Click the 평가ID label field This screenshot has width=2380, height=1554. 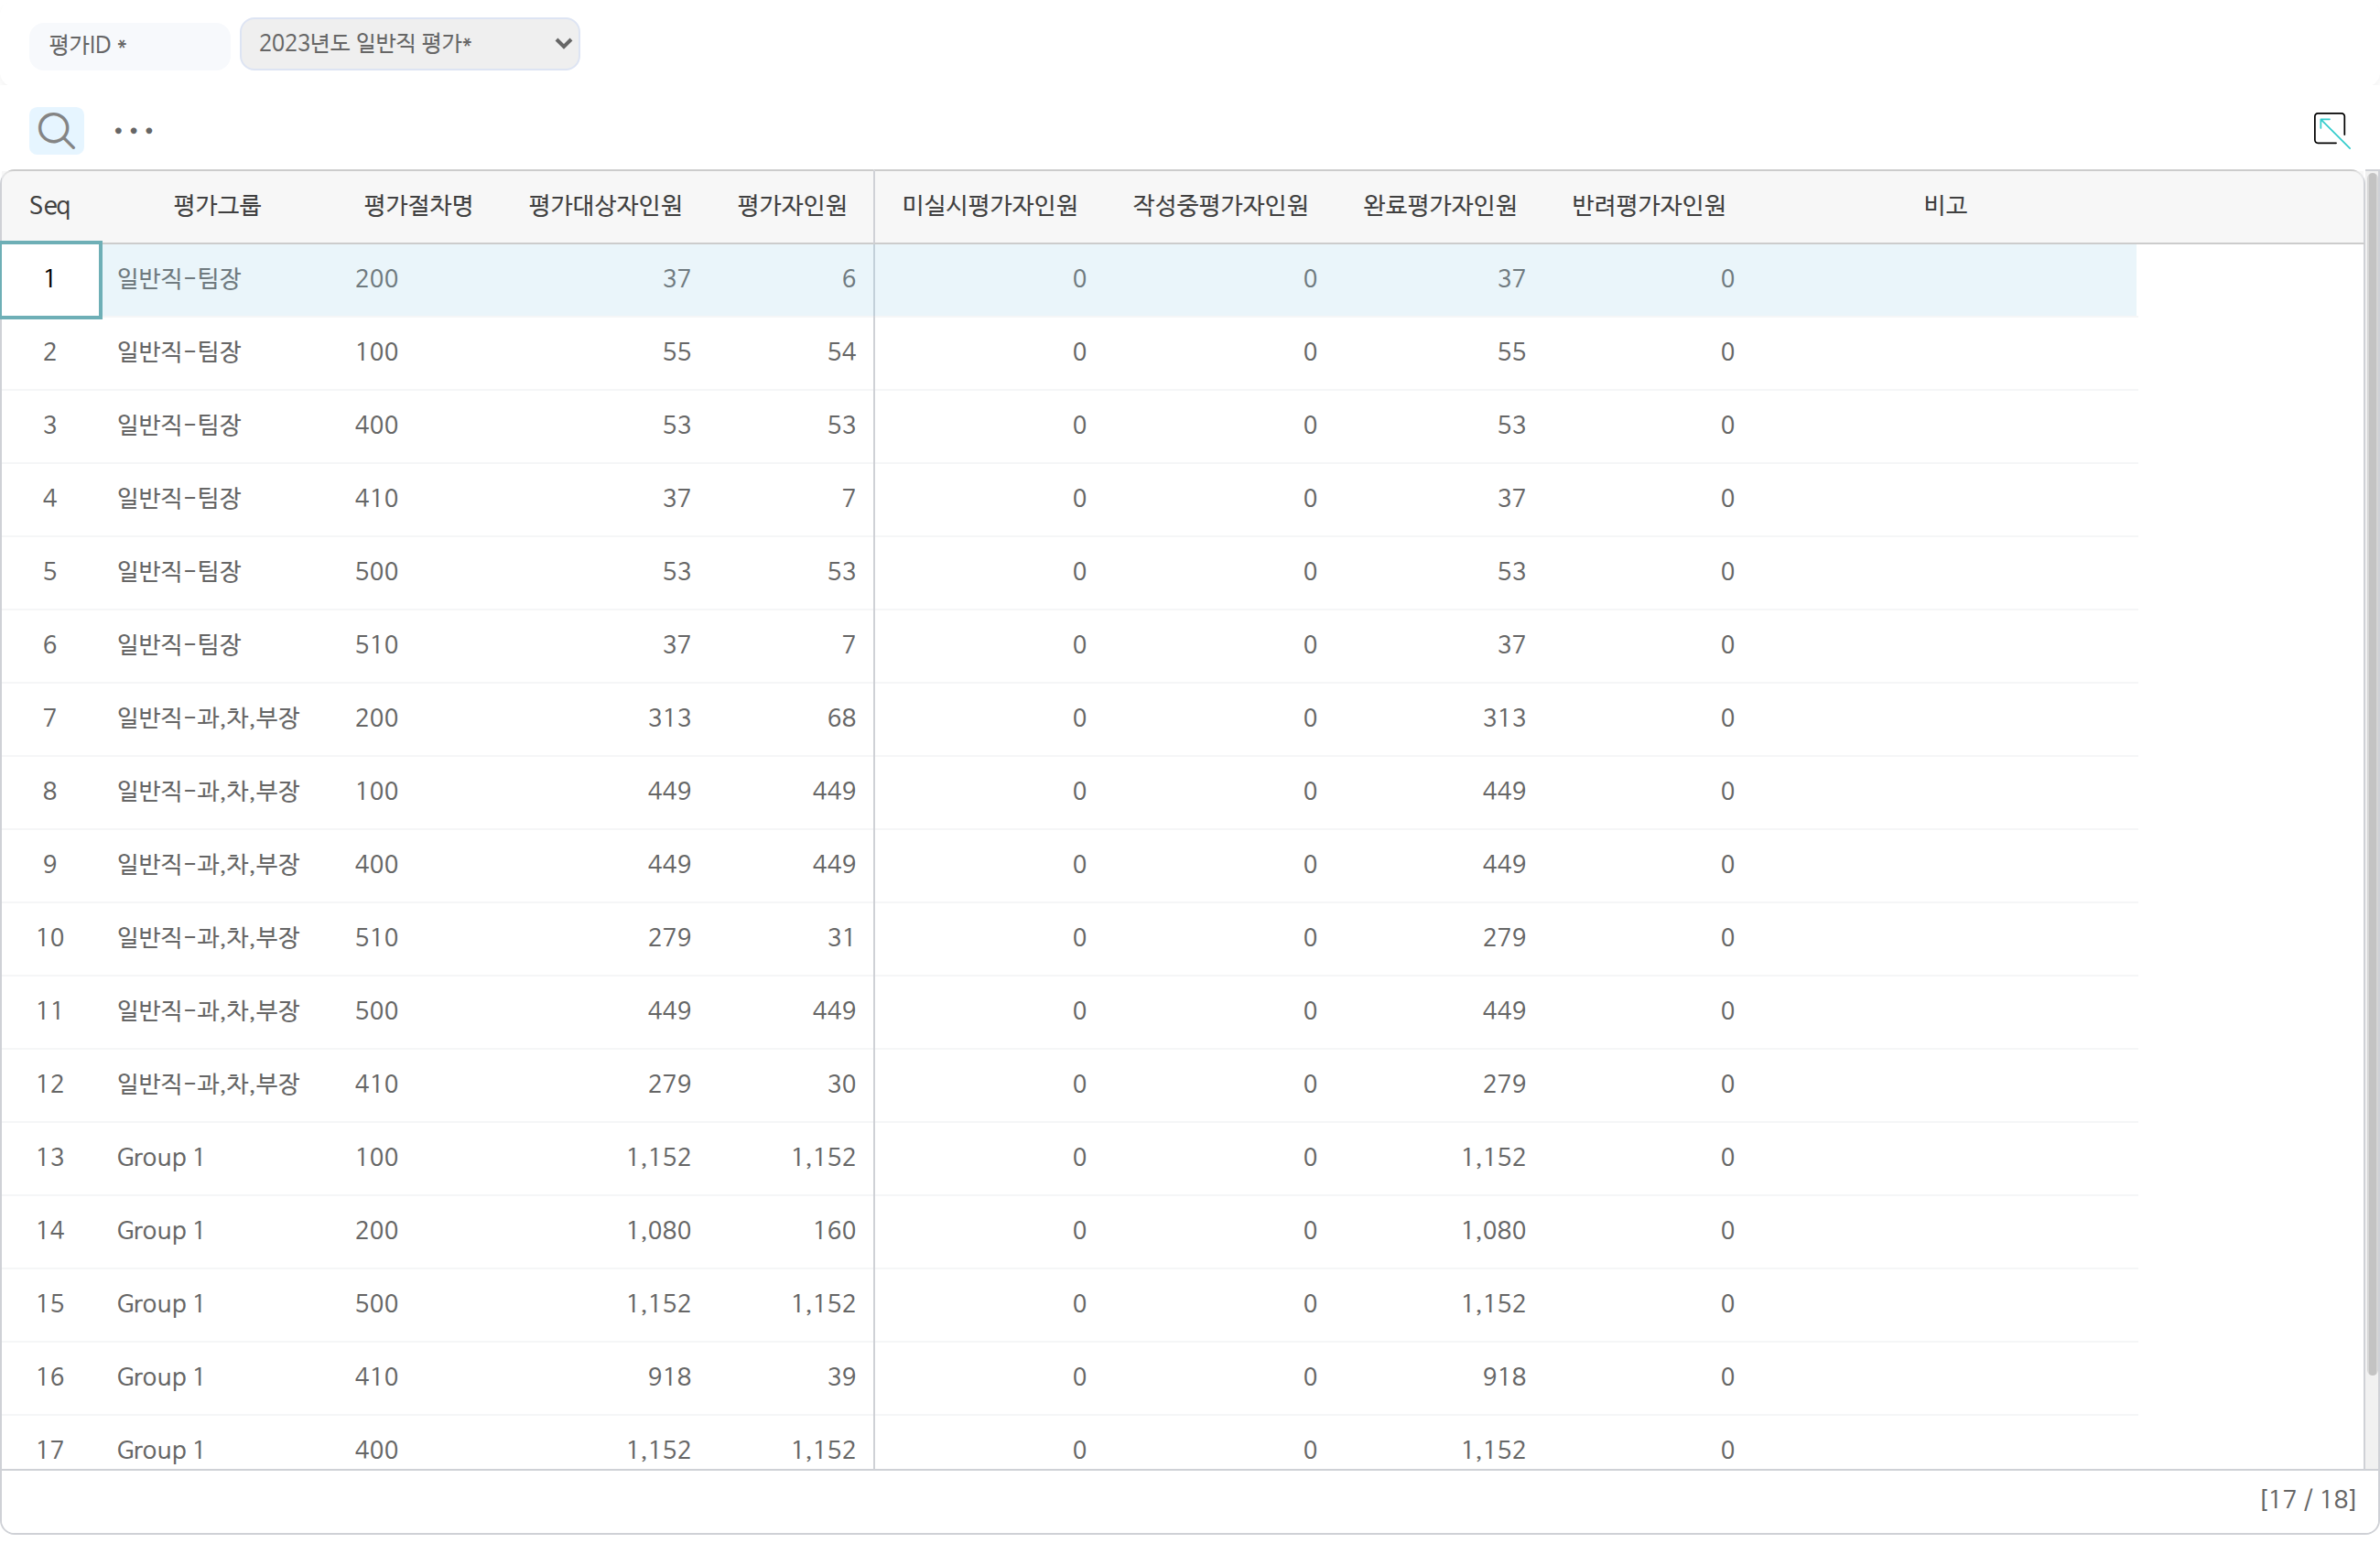130,45
